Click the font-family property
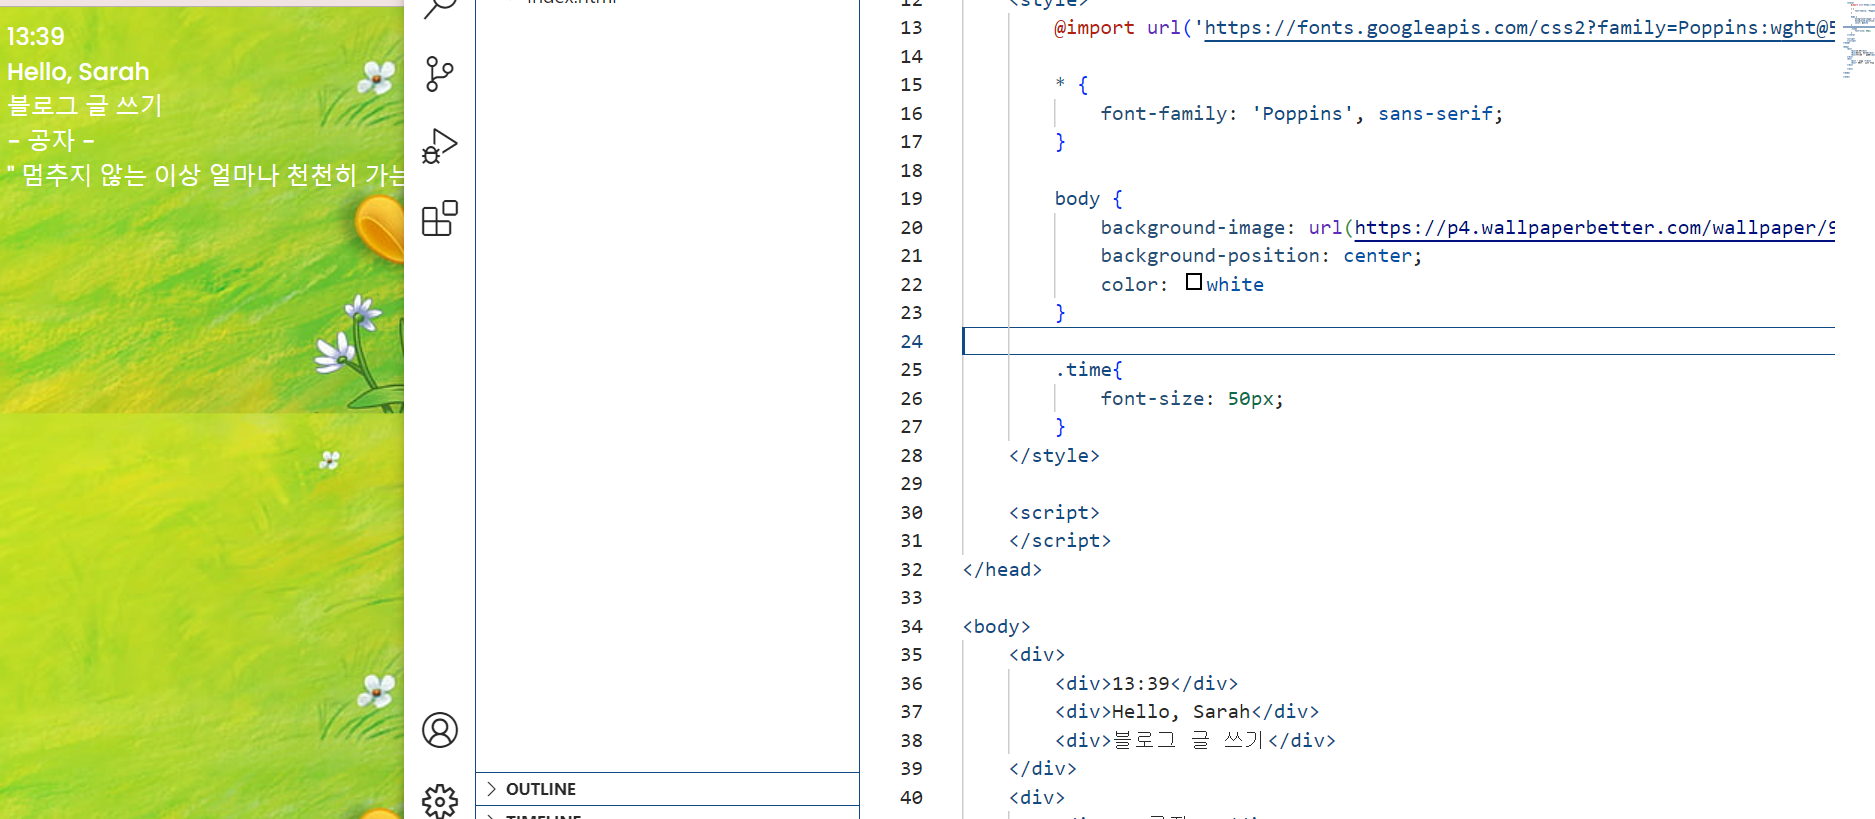Viewport: 1875px width, 819px height. click(1164, 114)
